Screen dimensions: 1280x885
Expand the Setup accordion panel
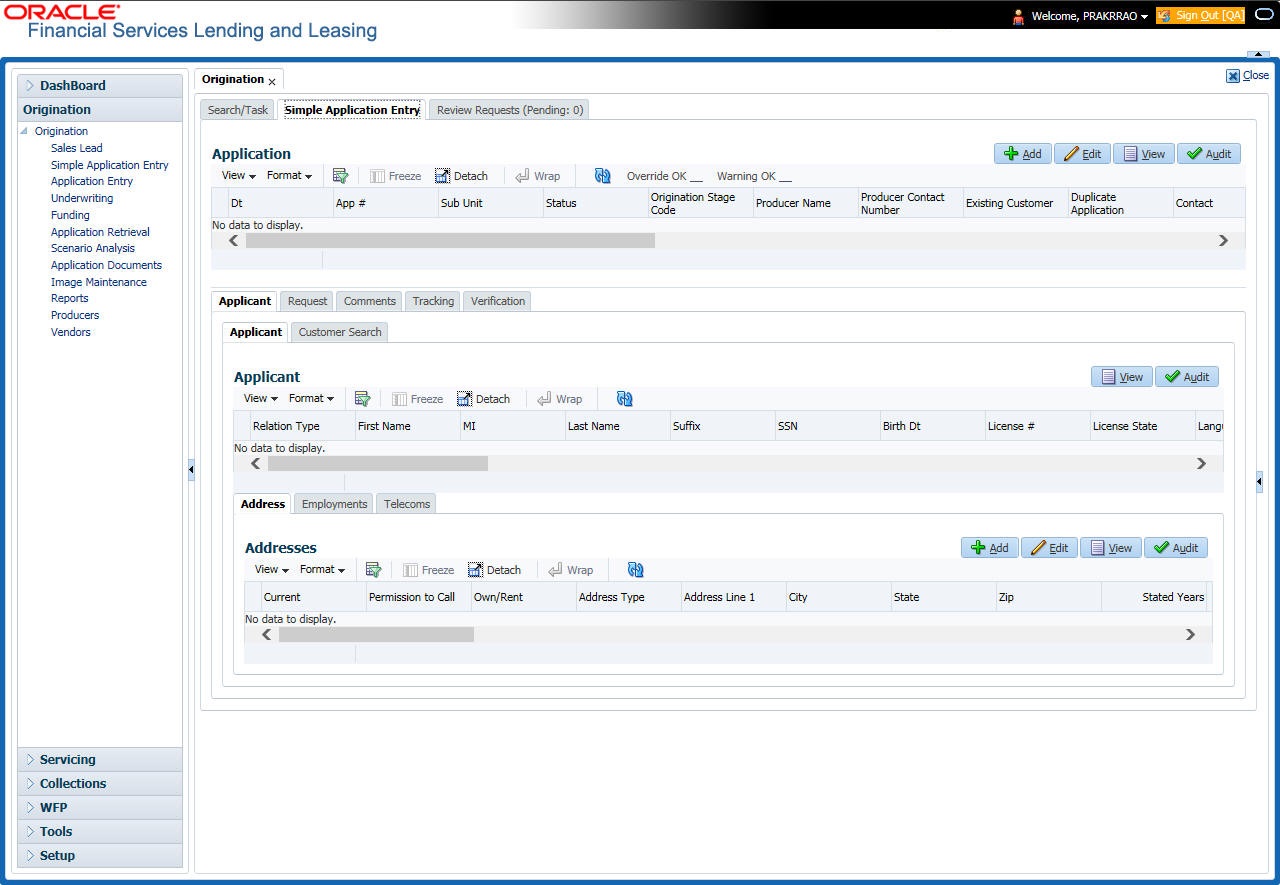[x=100, y=856]
